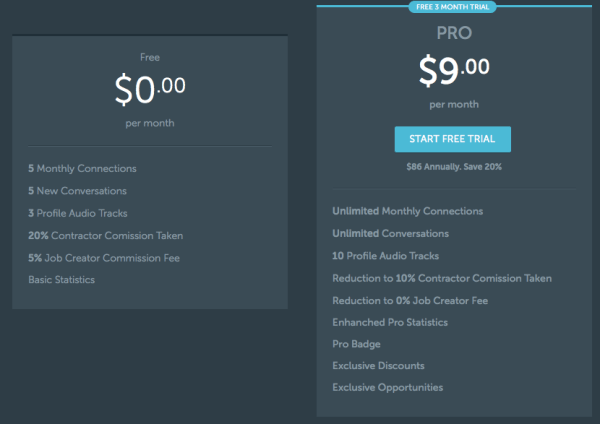
Task: Click the Basic Statistics feature
Action: click(x=61, y=279)
